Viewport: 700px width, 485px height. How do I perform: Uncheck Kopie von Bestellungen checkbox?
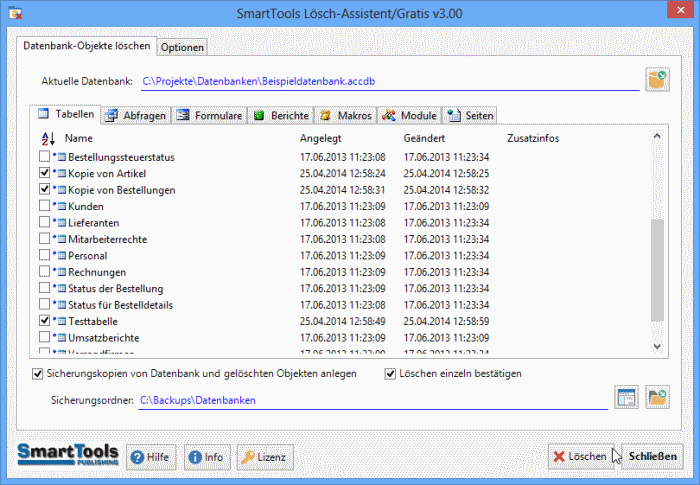(x=44, y=189)
